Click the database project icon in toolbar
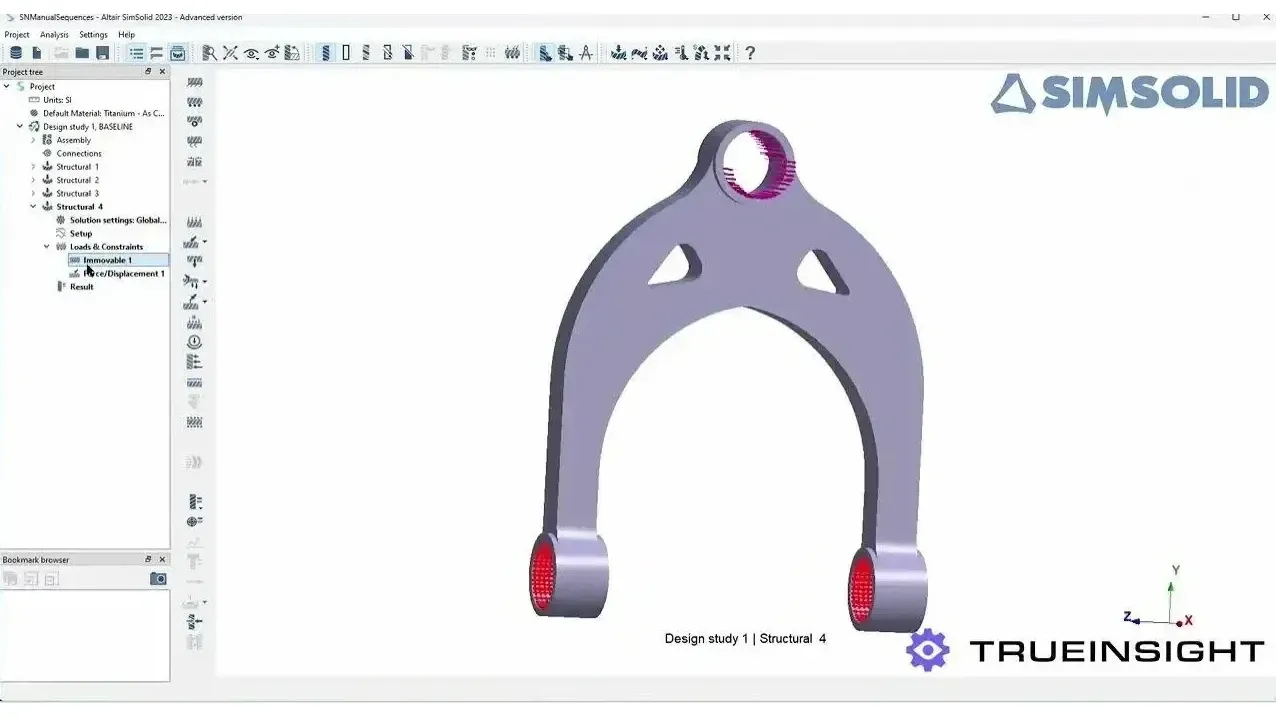The height and width of the screenshot is (718, 1276). pyautogui.click(x=15, y=53)
